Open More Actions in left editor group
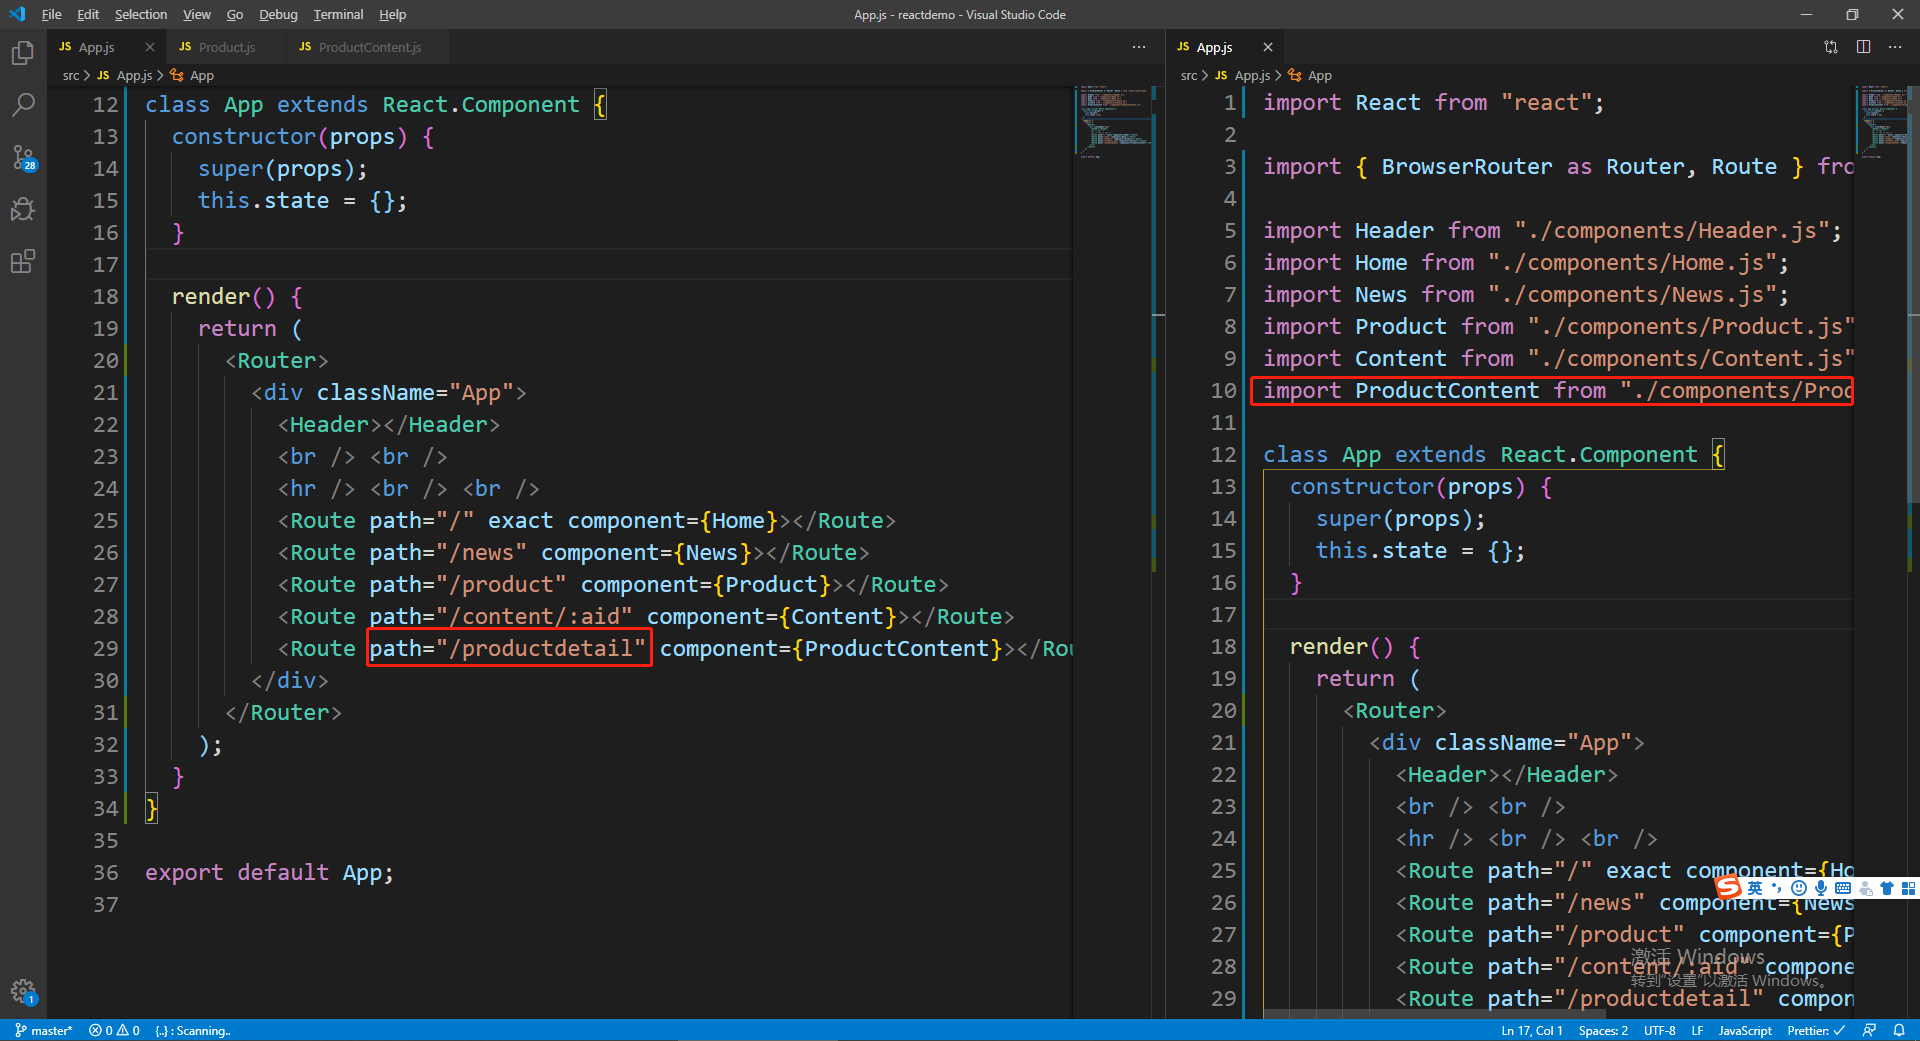The height and width of the screenshot is (1041, 1920). pos(1139,47)
